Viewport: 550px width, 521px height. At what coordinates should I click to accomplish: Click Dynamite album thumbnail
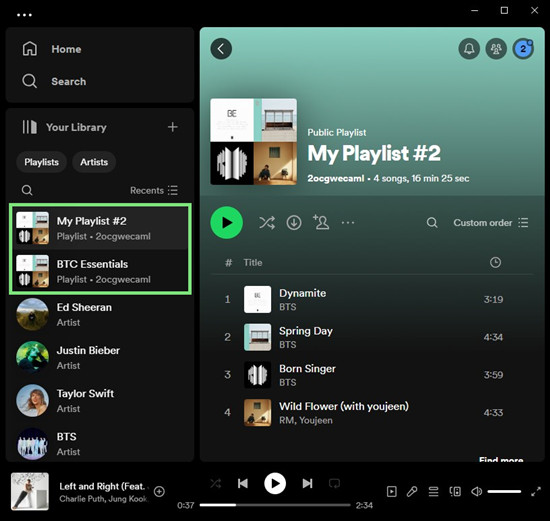point(257,299)
